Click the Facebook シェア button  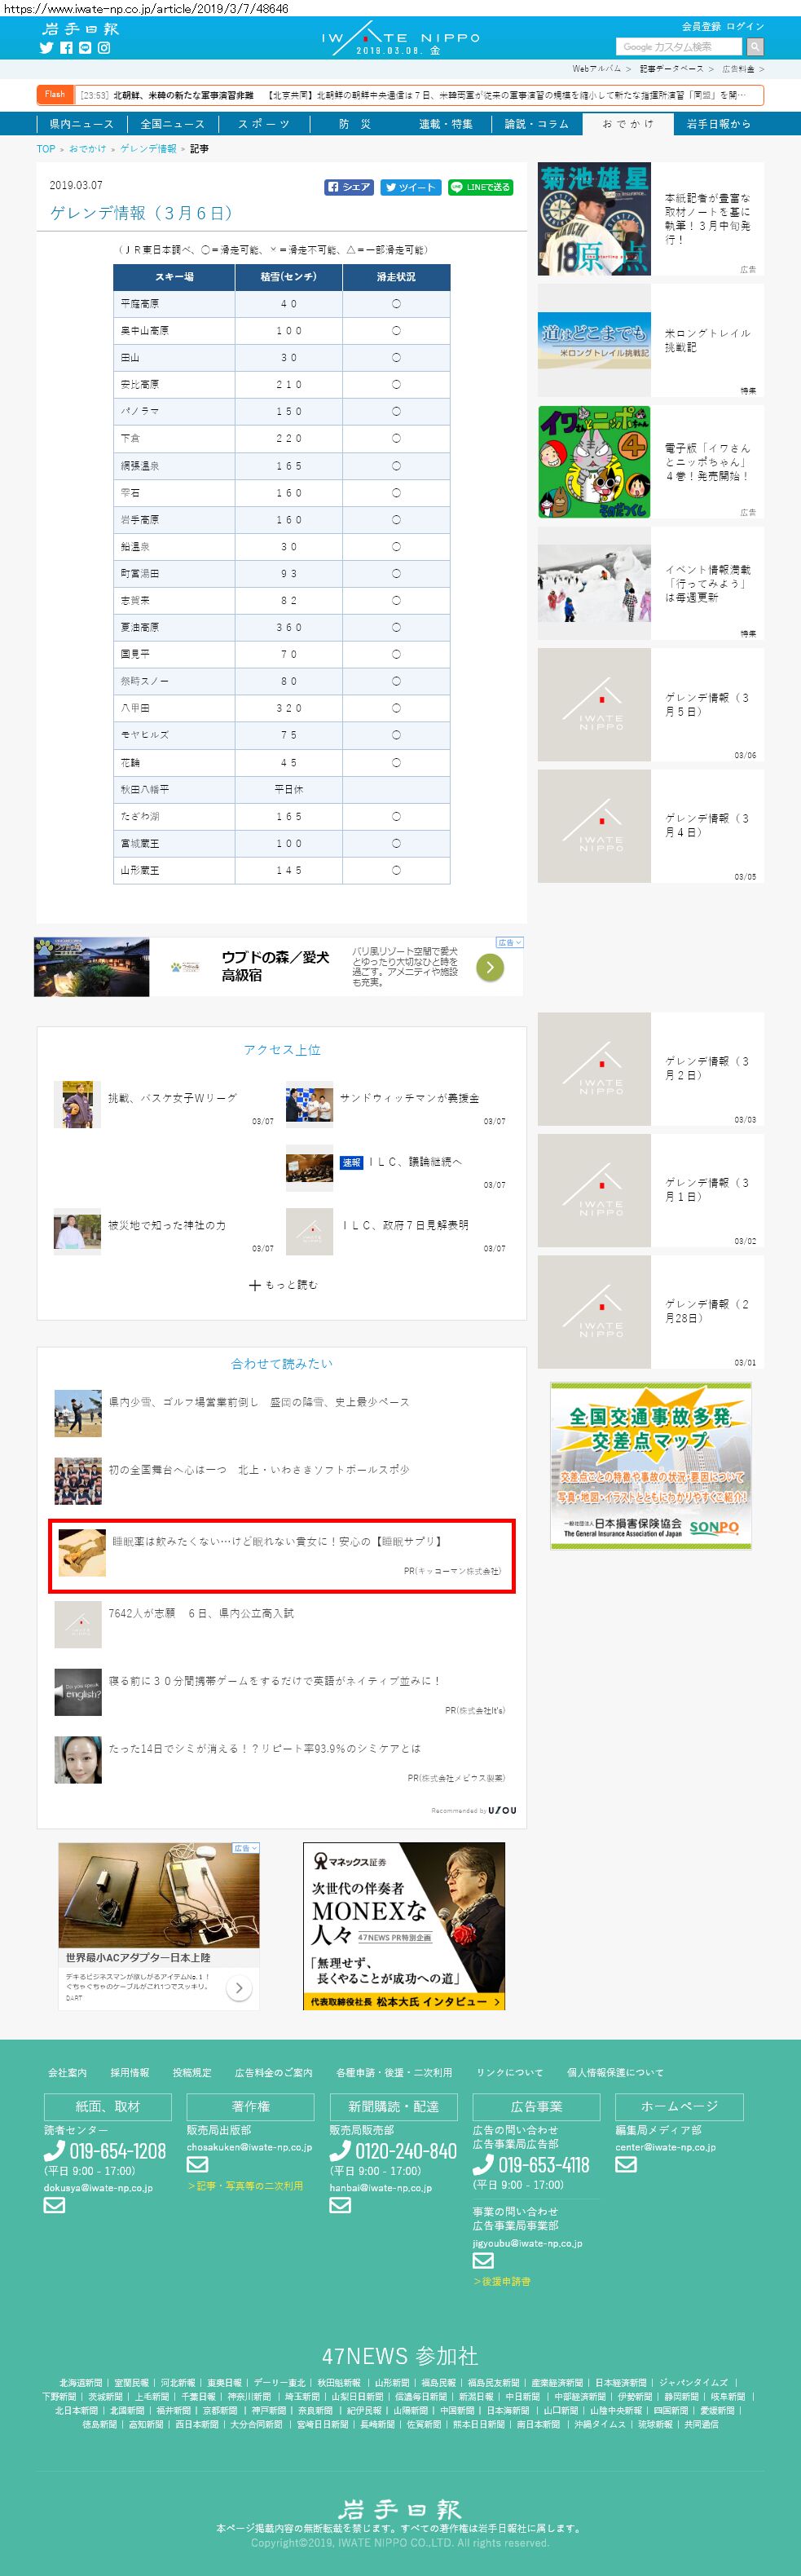click(349, 187)
